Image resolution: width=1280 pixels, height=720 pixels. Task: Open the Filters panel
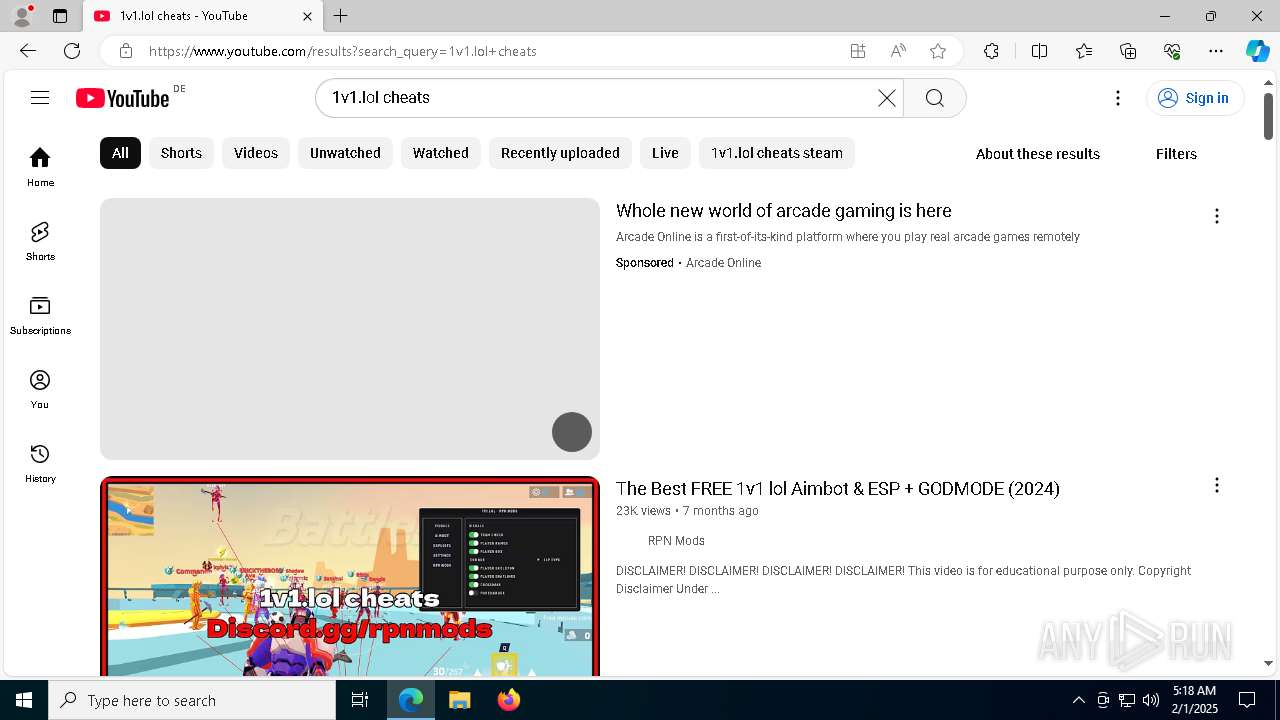click(1176, 154)
